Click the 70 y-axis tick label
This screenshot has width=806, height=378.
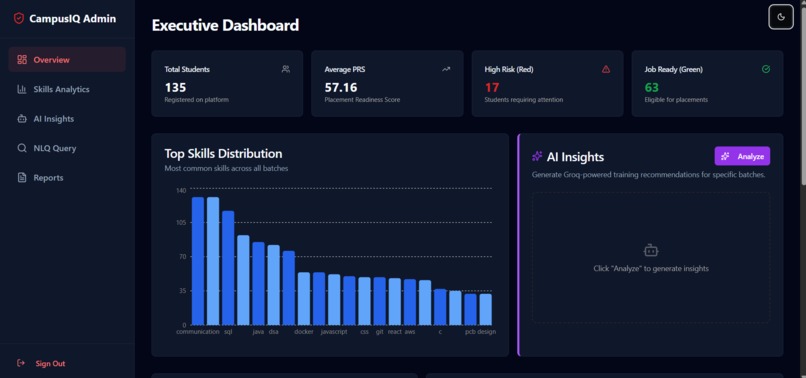(x=183, y=257)
